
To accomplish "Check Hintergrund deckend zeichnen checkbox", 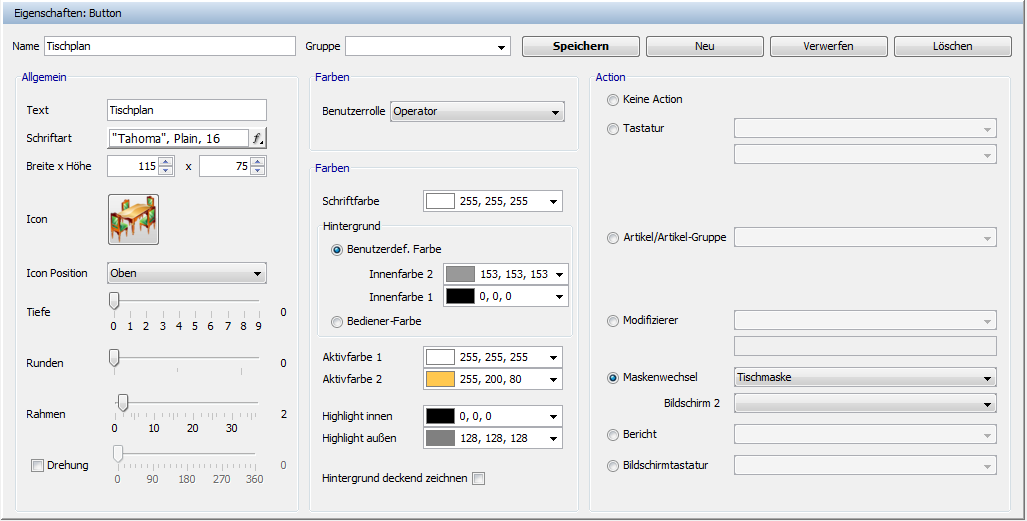I will 478,479.
